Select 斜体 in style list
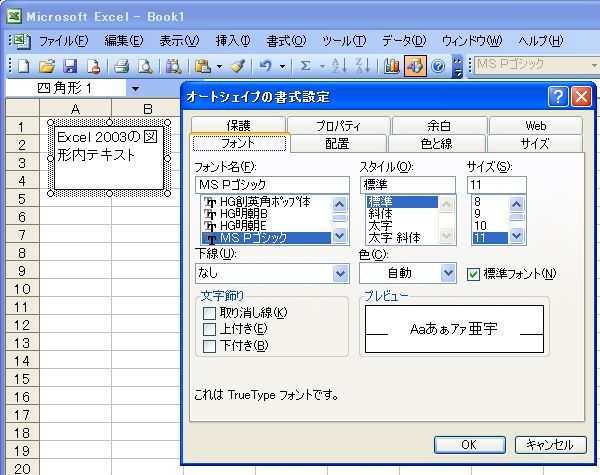 (402, 214)
